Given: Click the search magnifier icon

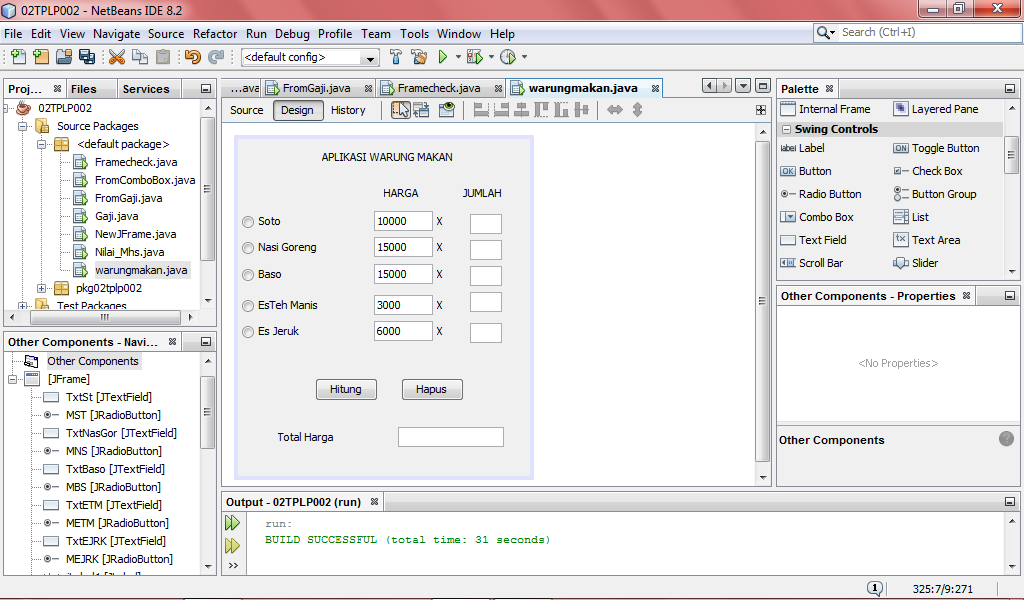Looking at the screenshot, I should [x=824, y=32].
